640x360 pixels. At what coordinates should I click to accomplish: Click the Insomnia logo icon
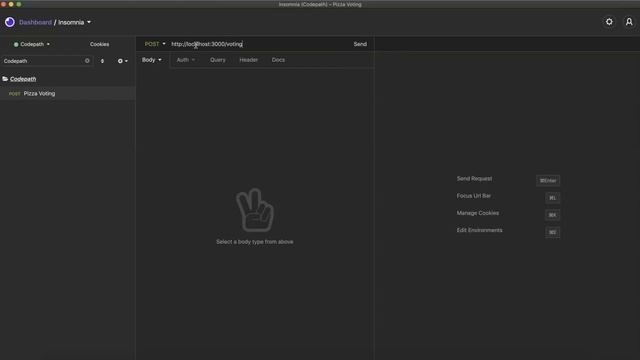(10, 22)
